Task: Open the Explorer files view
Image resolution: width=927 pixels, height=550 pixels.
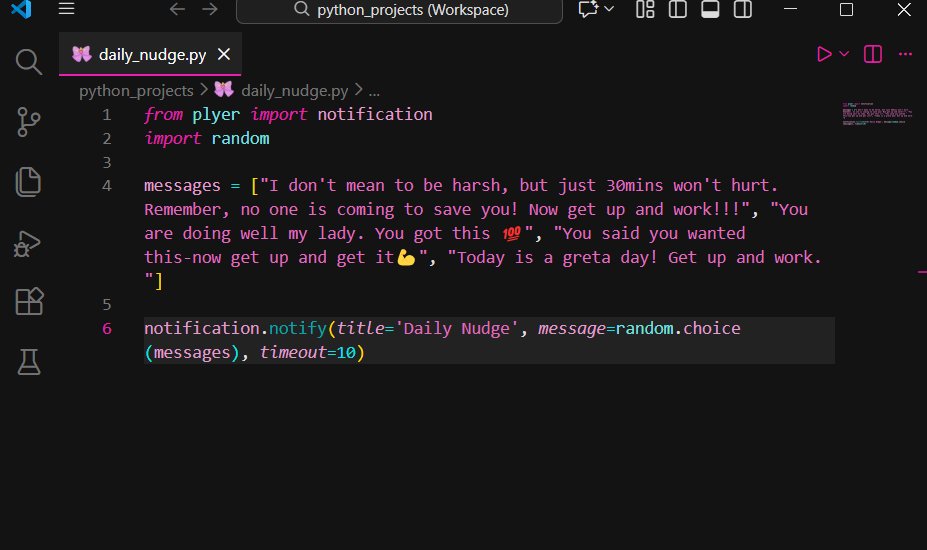Action: tap(28, 182)
